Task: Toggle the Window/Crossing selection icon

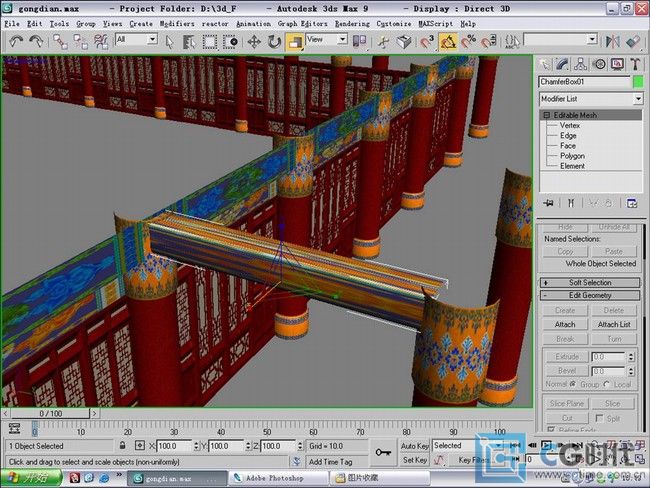Action: [230, 41]
